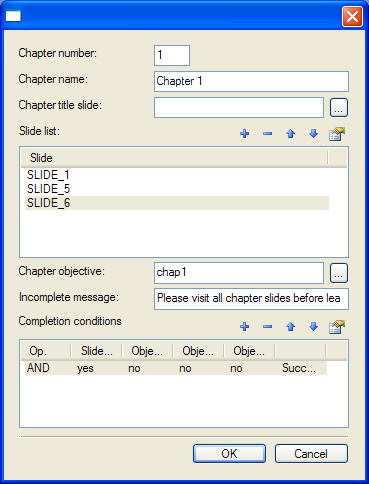Click the Chapter name input field
The image size is (369, 484).
coord(251,81)
